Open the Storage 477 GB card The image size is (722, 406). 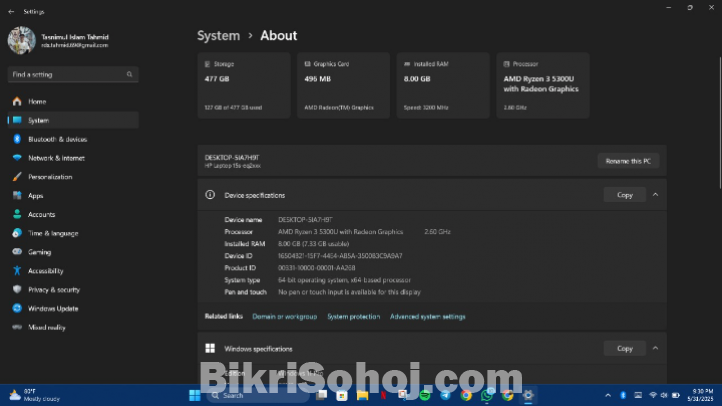tap(244, 85)
